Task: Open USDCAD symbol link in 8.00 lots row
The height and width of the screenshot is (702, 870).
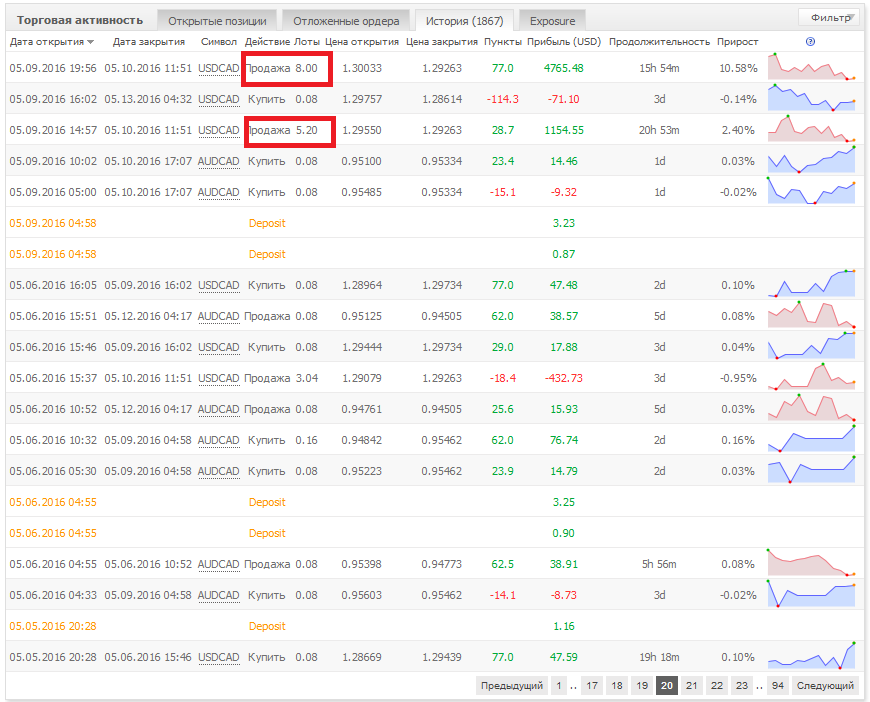Action: pyautogui.click(x=219, y=68)
